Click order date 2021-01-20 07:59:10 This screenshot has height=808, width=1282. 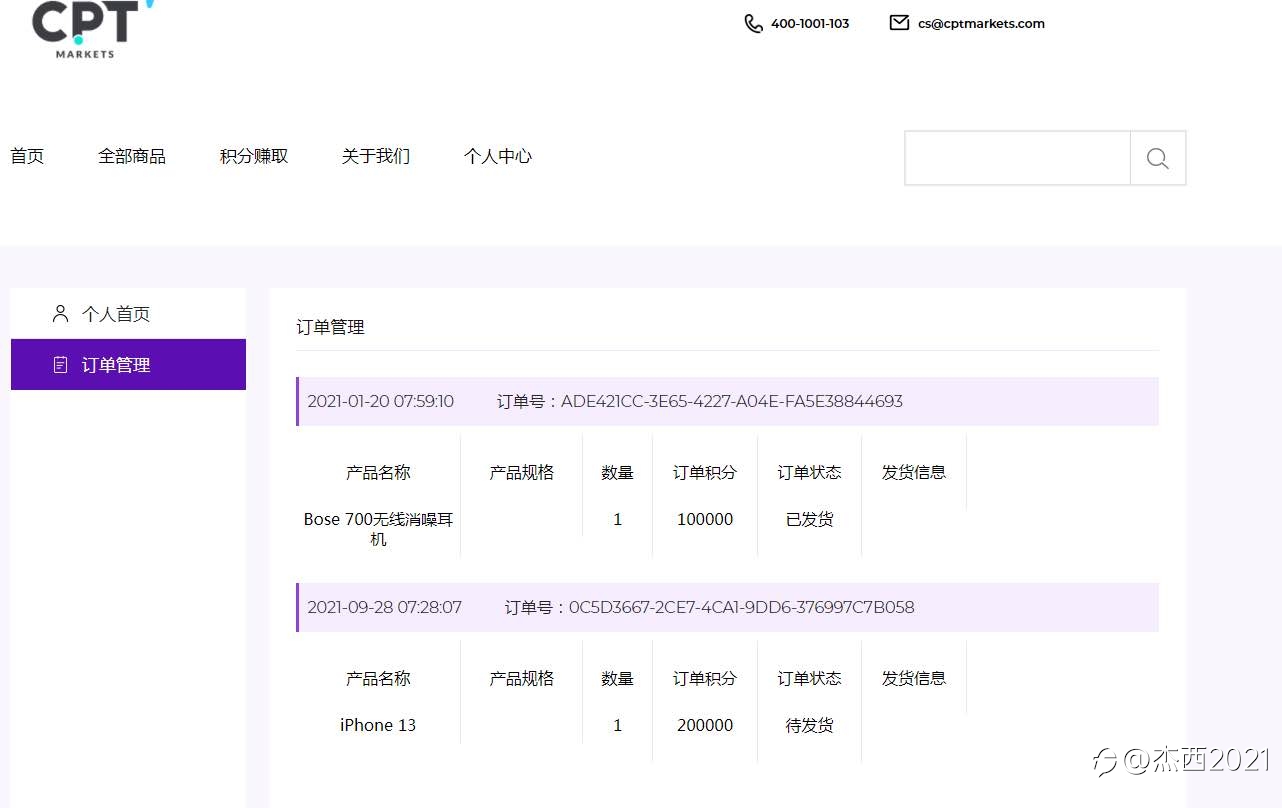tap(380, 401)
